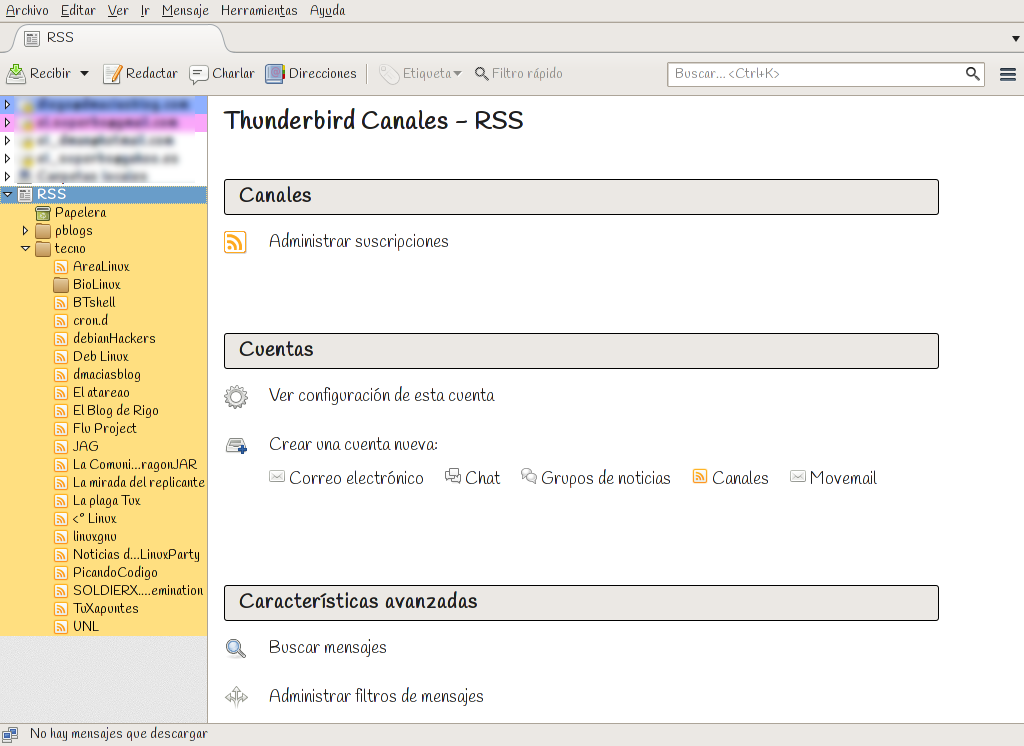Click the Etiqueta tag icon

(x=389, y=74)
